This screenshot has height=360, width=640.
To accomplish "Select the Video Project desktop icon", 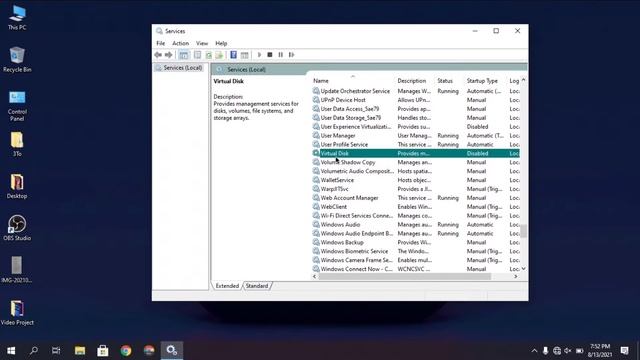I will coord(17,313).
